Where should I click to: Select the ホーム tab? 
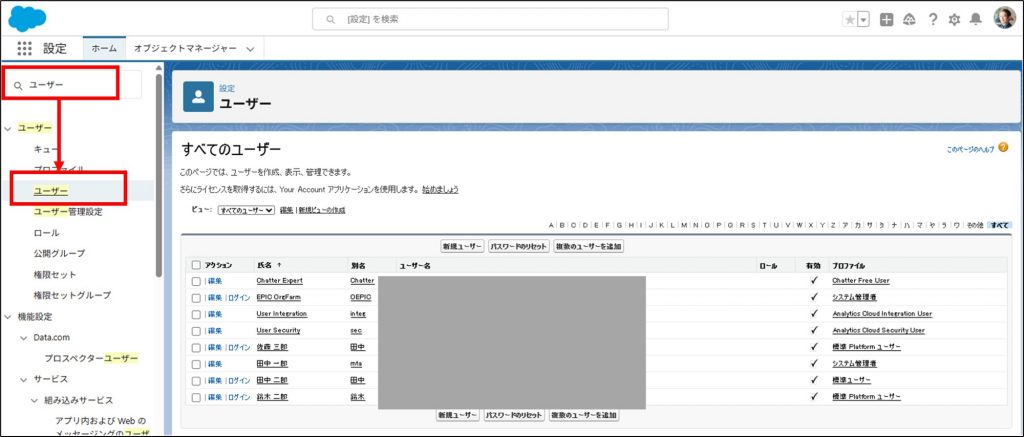[x=104, y=48]
